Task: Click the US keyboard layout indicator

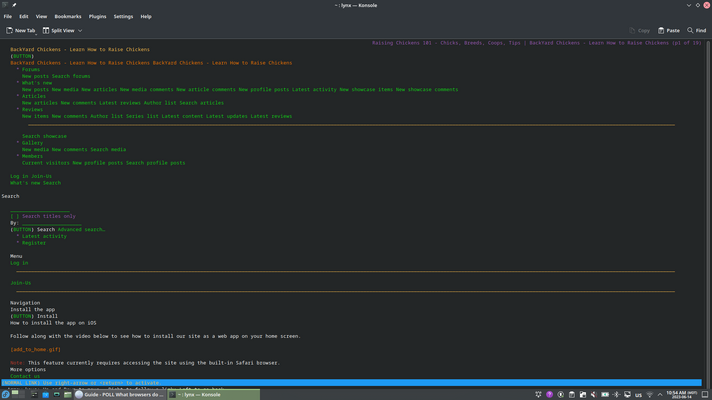Action: click(638, 395)
